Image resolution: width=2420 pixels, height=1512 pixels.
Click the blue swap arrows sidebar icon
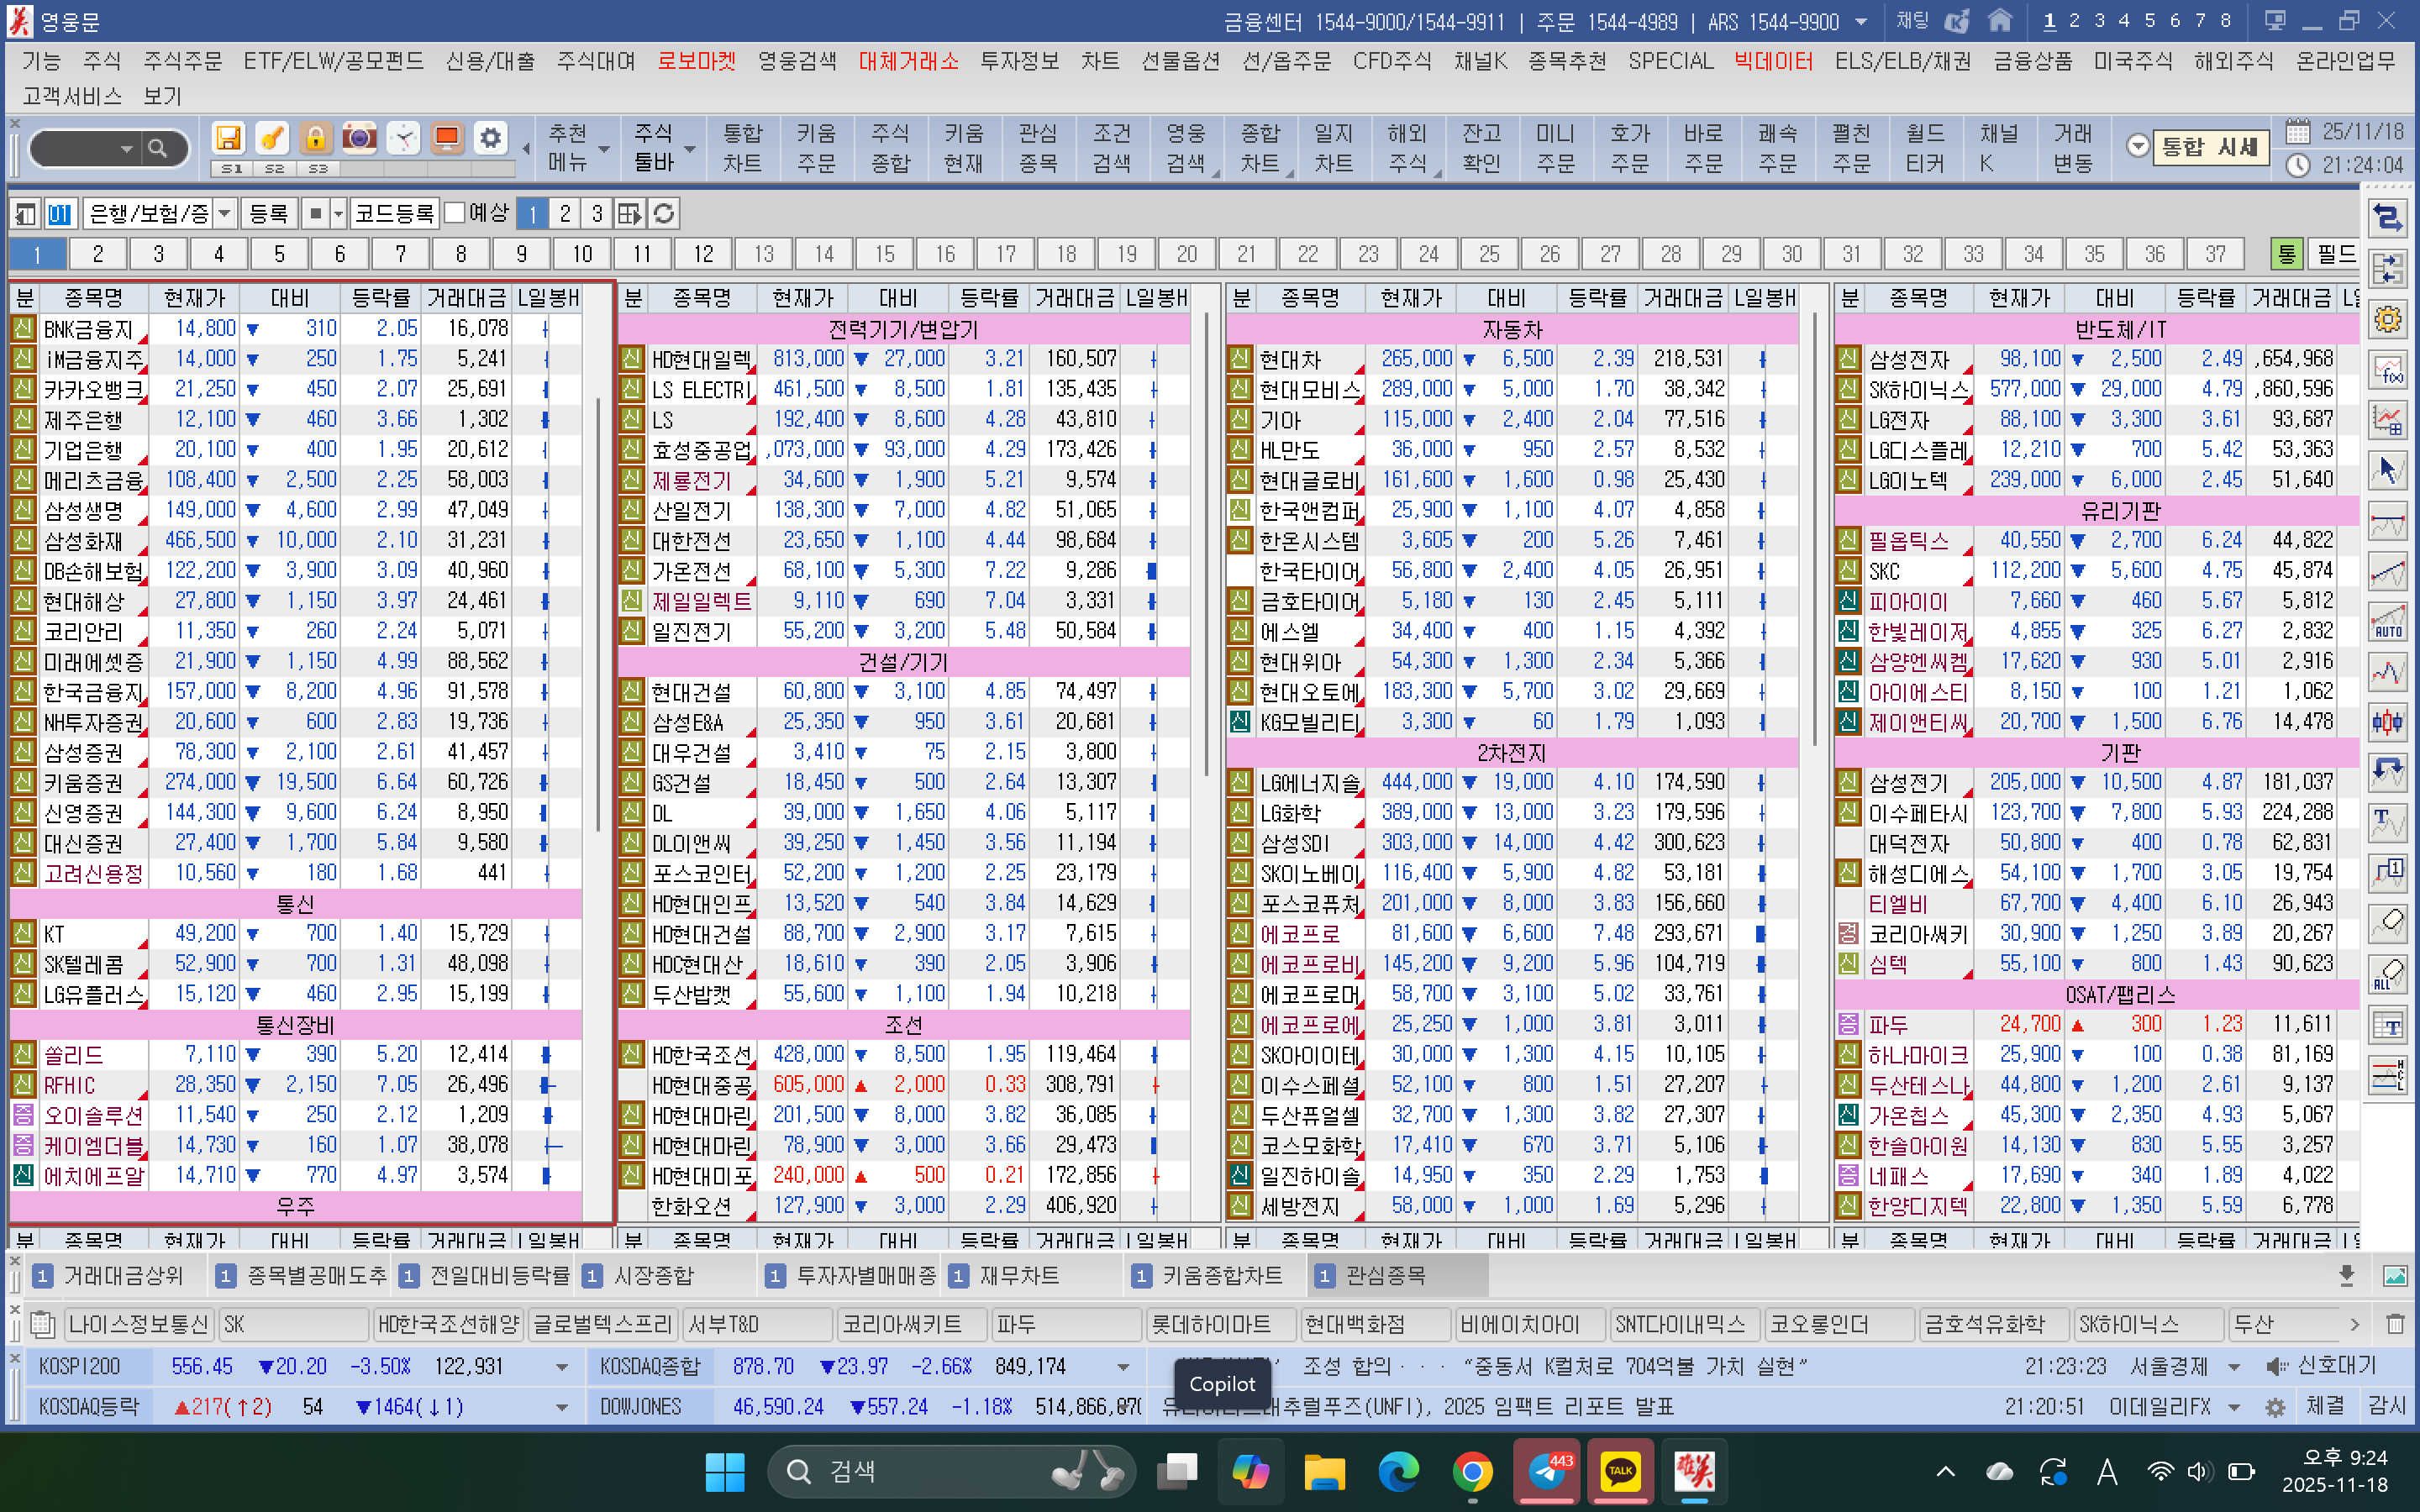pyautogui.click(x=2388, y=217)
